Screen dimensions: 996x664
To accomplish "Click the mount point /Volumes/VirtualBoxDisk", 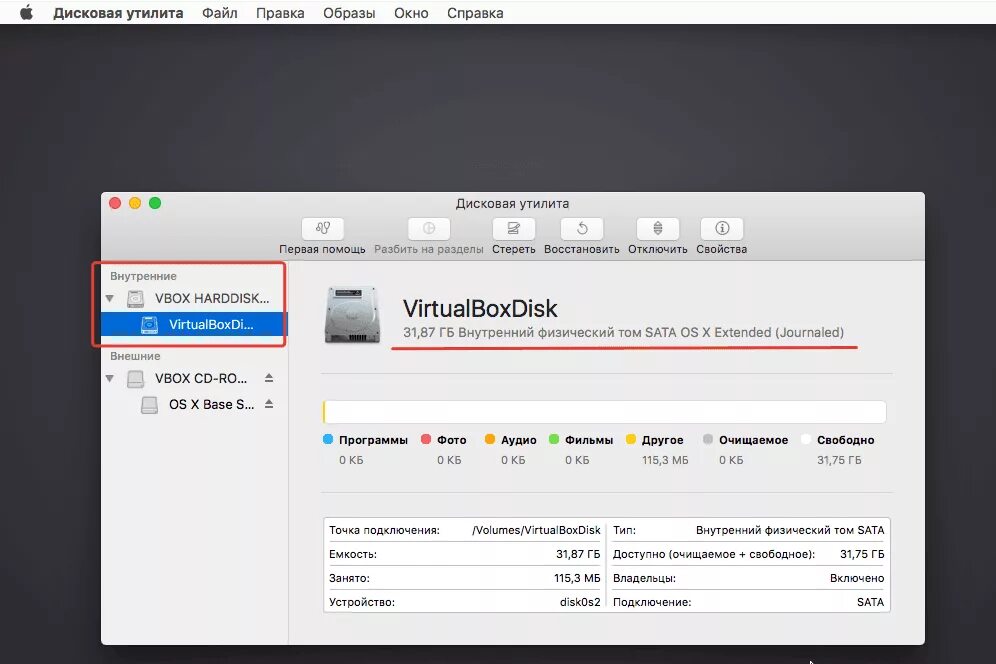I will 536,530.
